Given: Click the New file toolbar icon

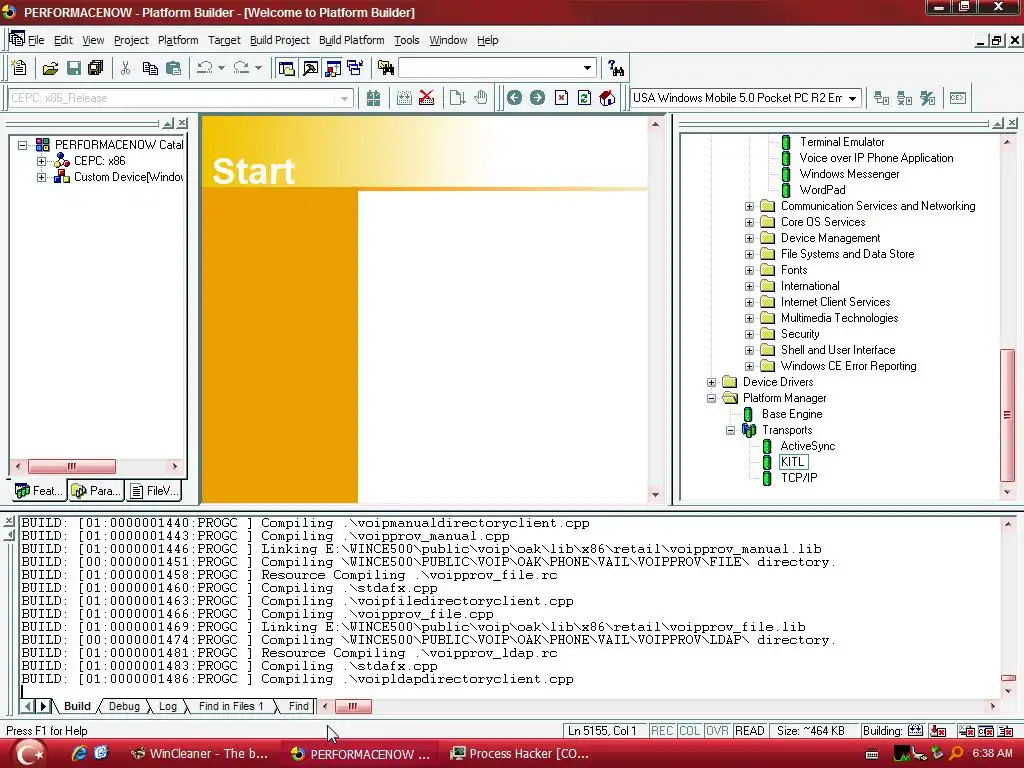Looking at the screenshot, I should (x=19, y=68).
